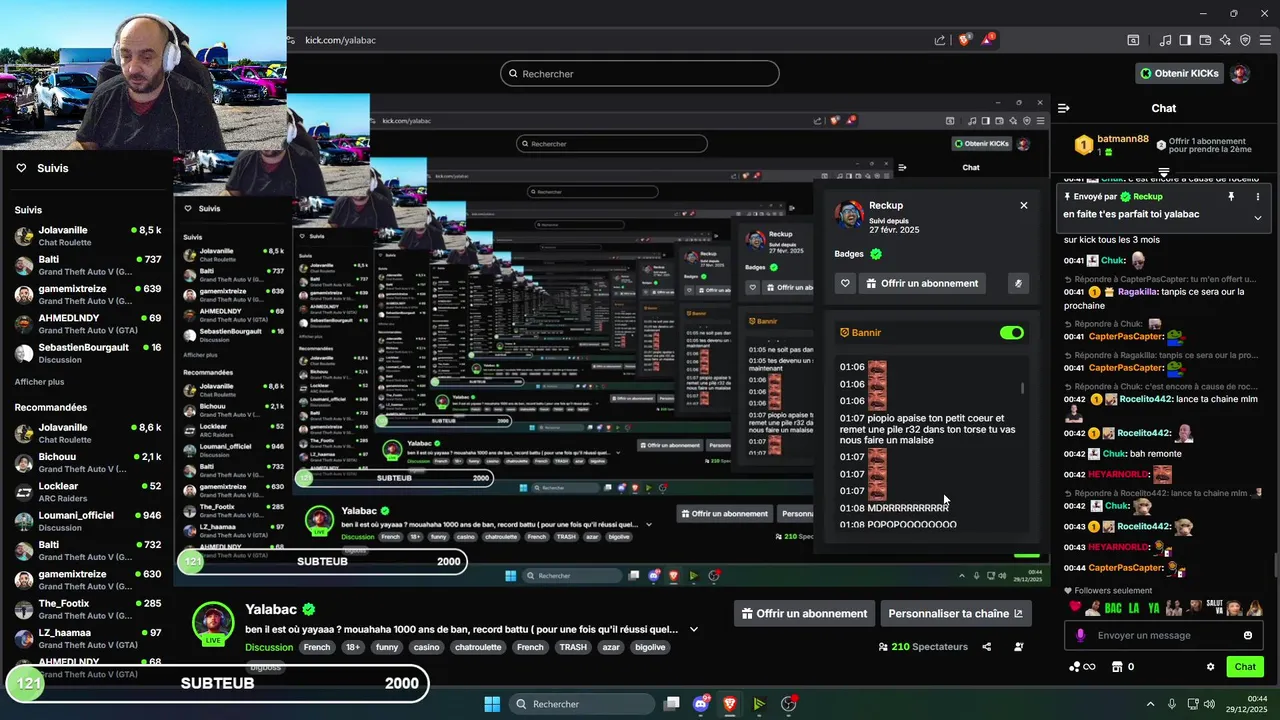Select the casino tag
The width and height of the screenshot is (1280, 720).
click(x=426, y=647)
